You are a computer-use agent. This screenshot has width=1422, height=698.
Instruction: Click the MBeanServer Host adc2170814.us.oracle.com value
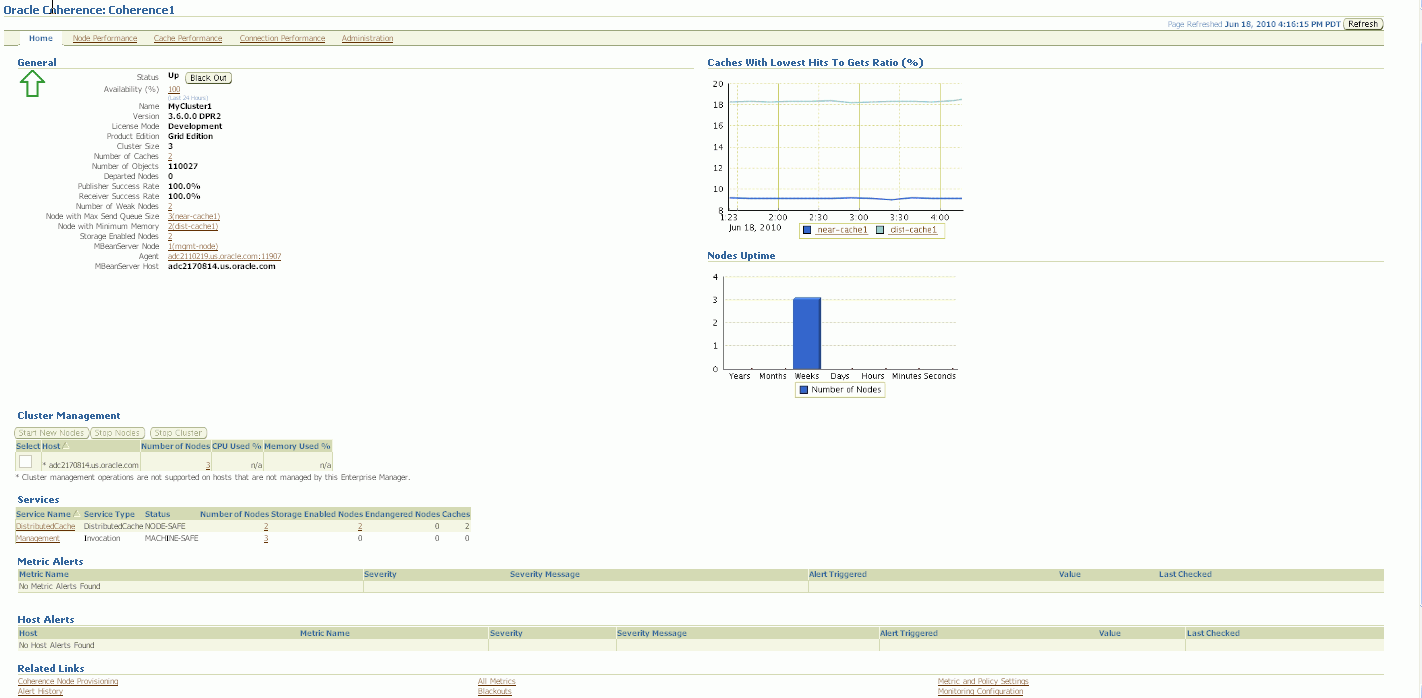(221, 267)
